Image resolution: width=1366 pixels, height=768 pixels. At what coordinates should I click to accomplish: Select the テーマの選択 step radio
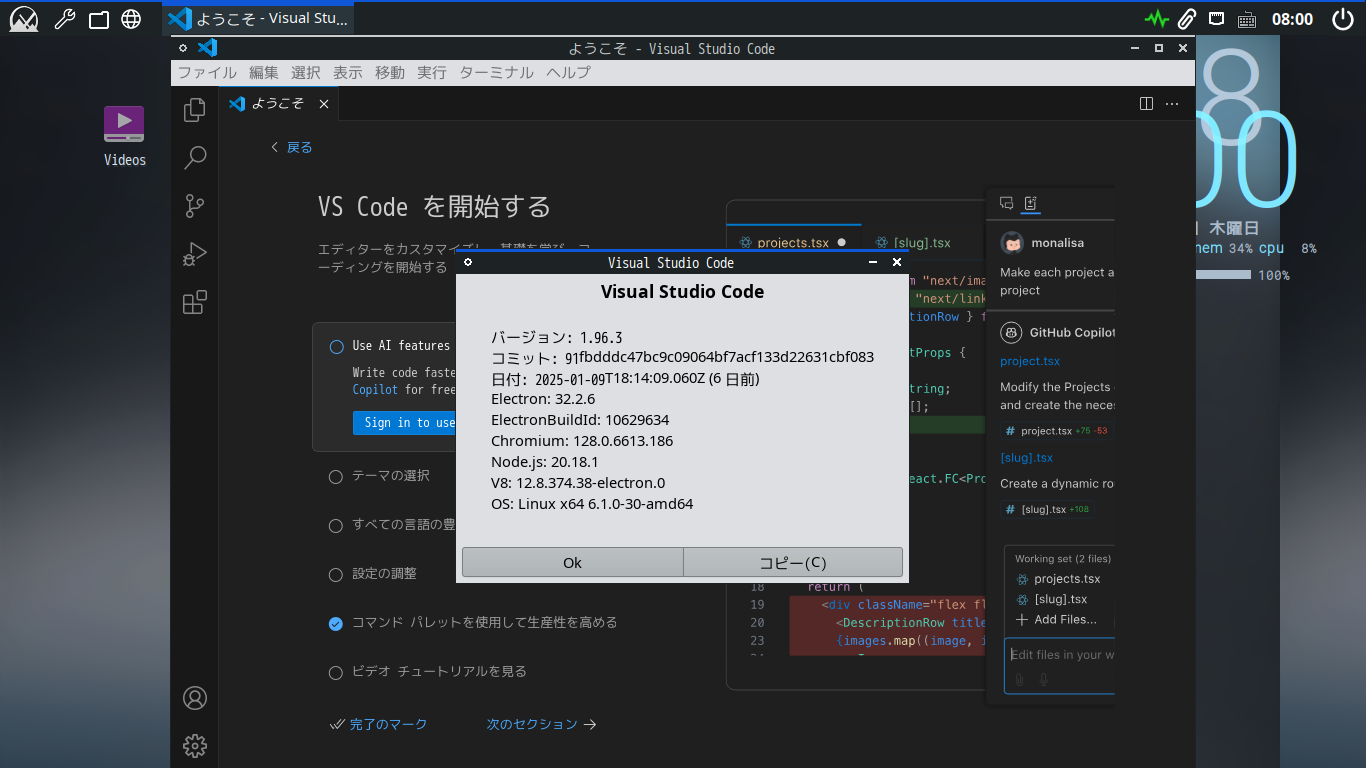click(x=336, y=476)
